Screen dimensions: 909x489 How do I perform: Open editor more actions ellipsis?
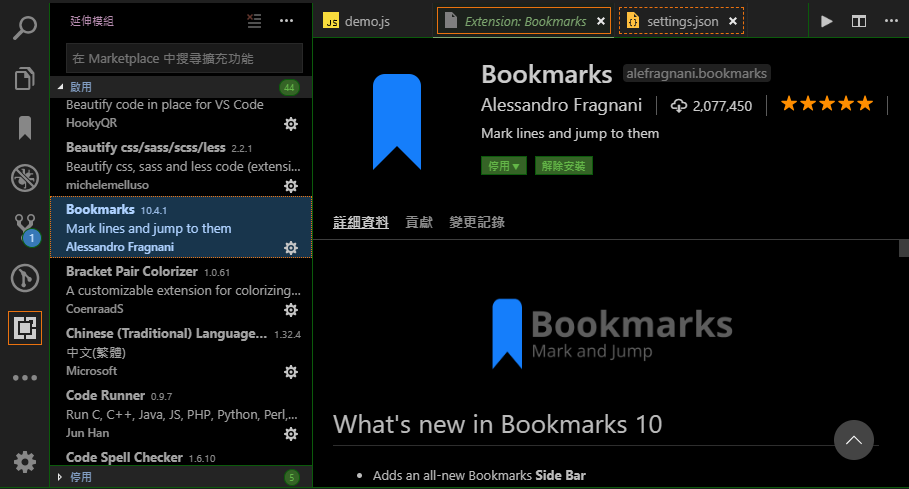892,21
